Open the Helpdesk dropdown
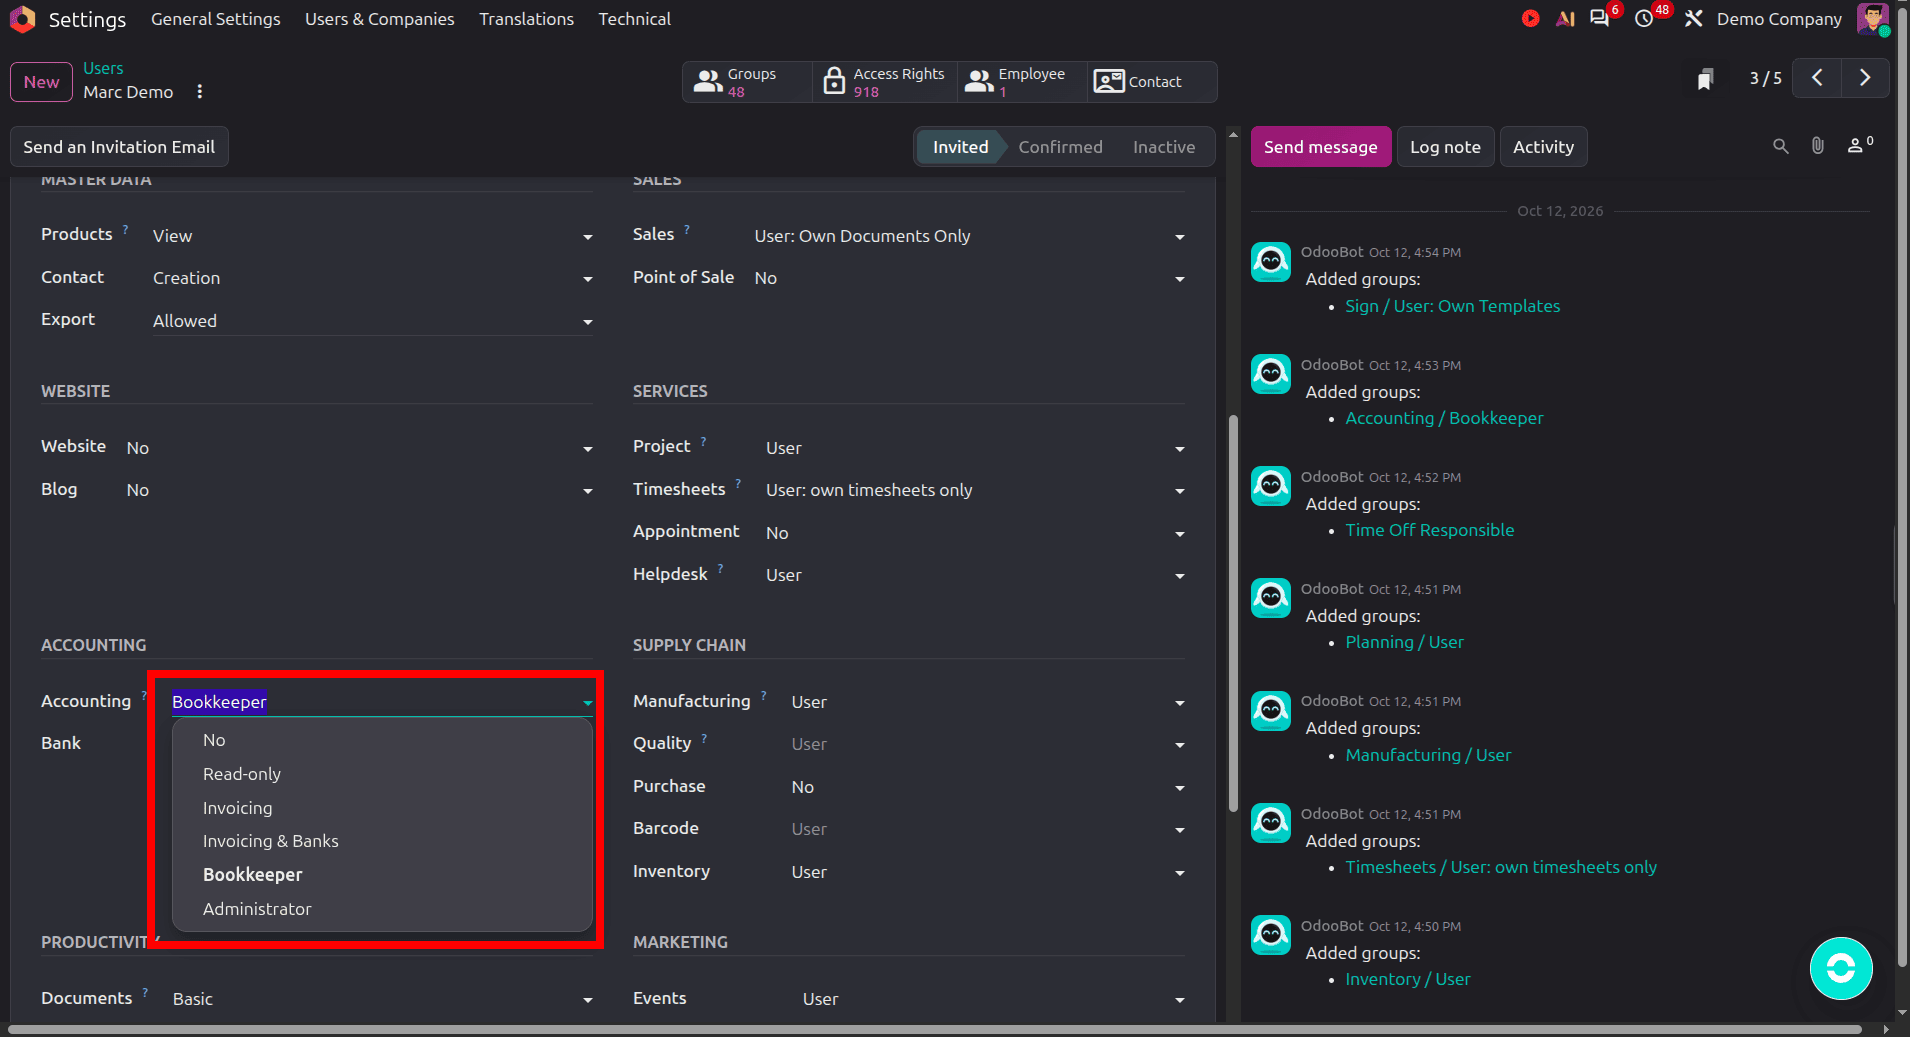Viewport: 1910px width, 1037px height. click(x=976, y=575)
